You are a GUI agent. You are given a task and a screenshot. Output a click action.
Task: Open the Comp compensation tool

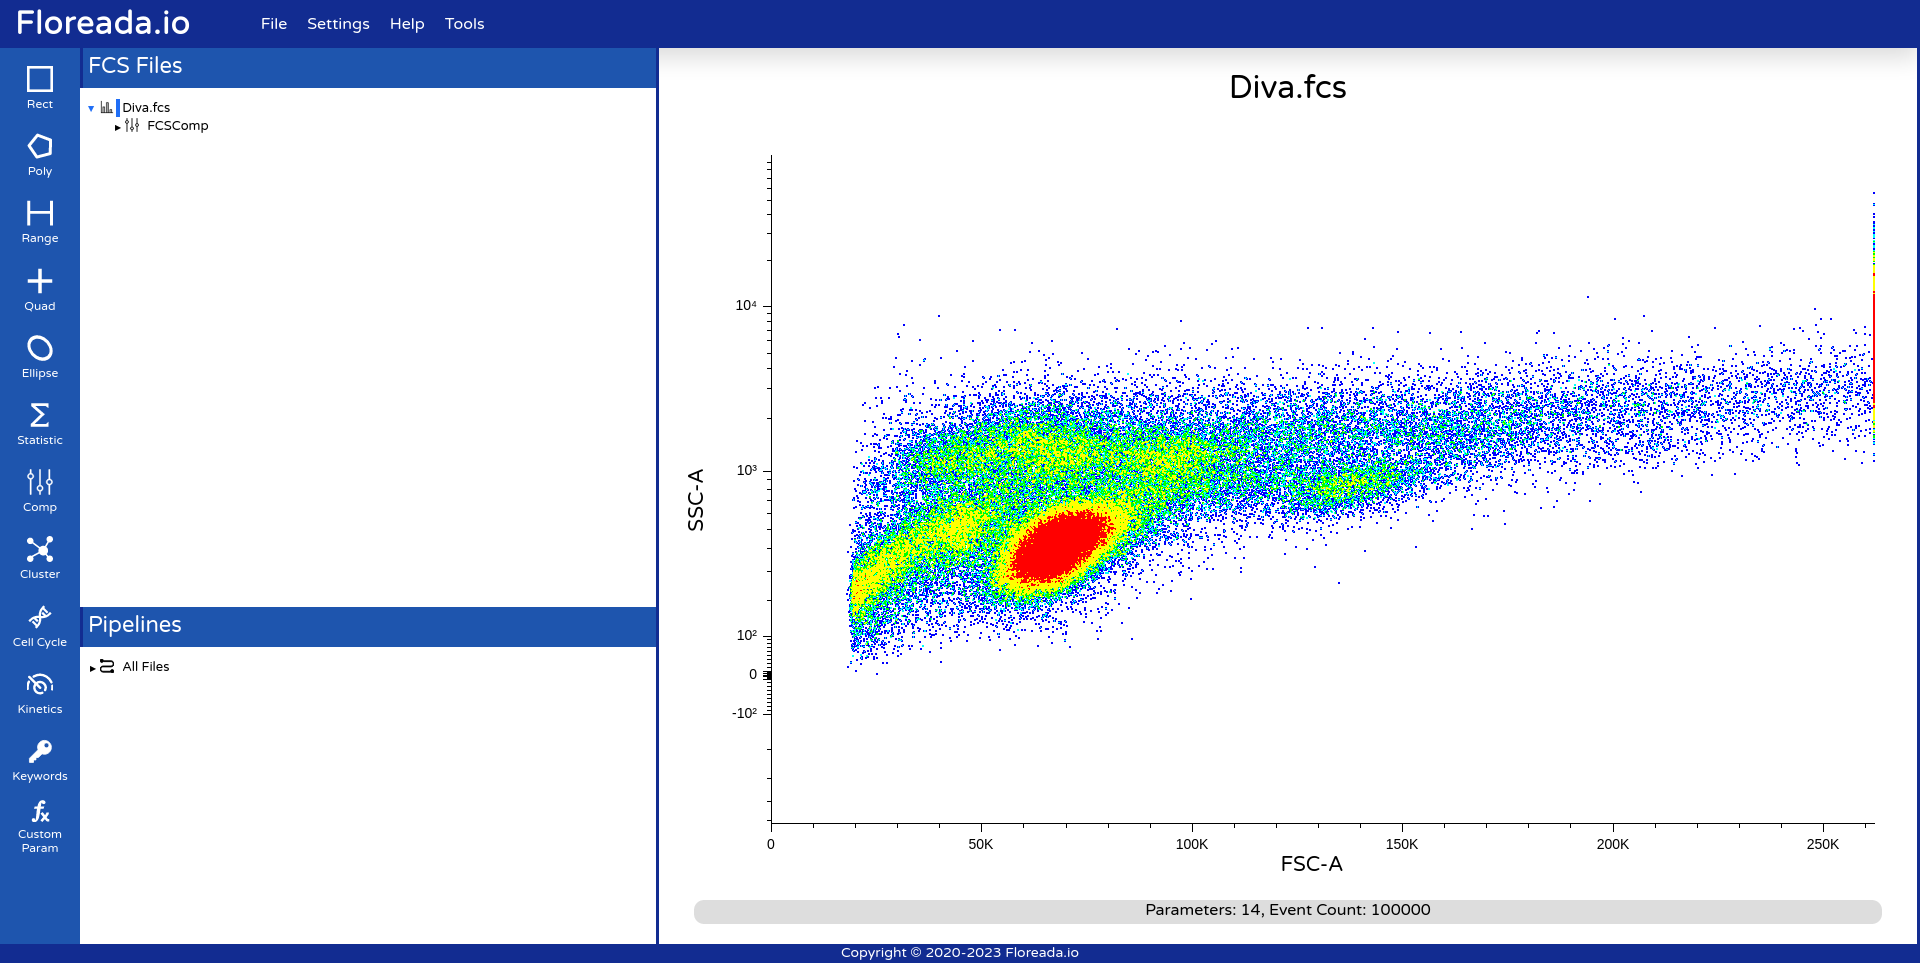pyautogui.click(x=39, y=489)
